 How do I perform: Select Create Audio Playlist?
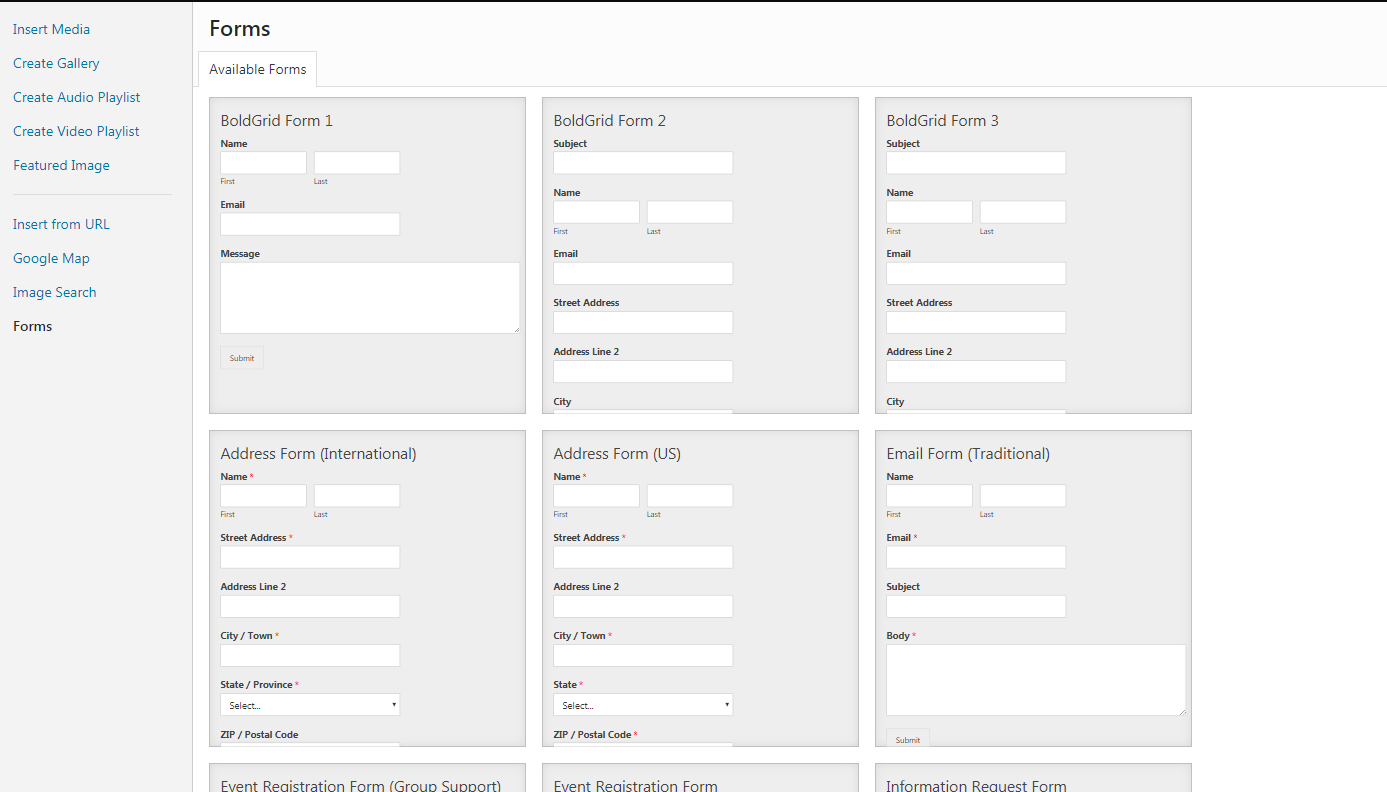tap(76, 97)
